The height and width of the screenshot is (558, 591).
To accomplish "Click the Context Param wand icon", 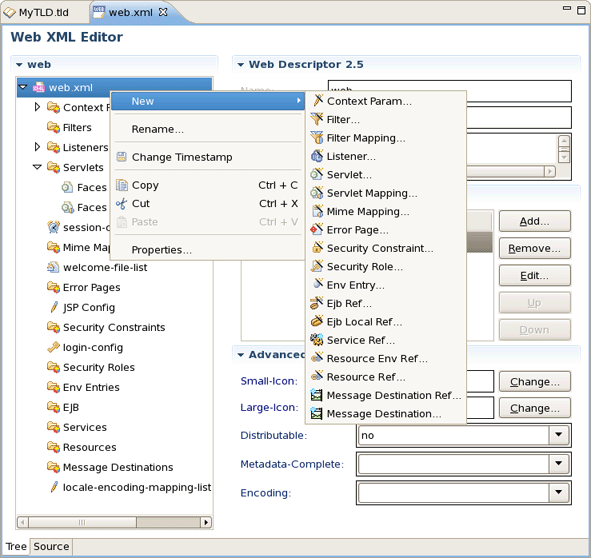I will 318,100.
